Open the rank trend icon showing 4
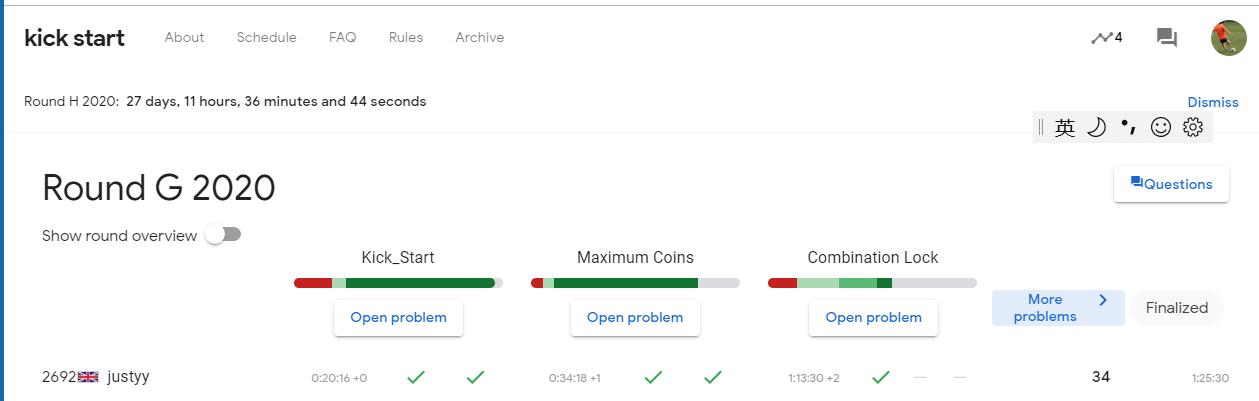This screenshot has width=1259, height=401. coord(1106,38)
